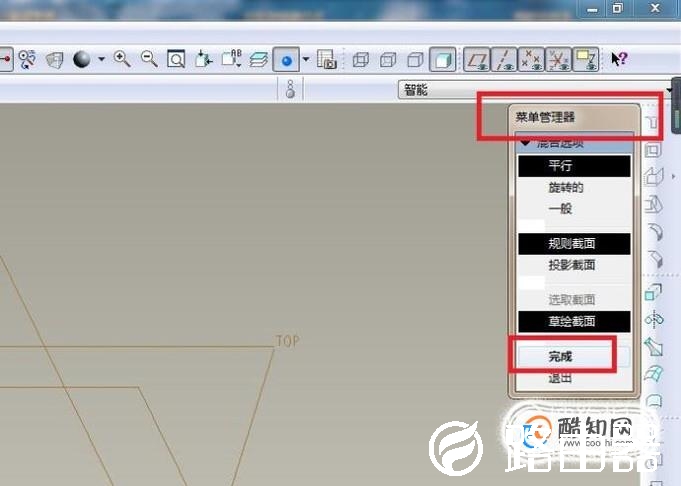Click the 菜单管理器 title bar
Viewport: 681px width, 486px height.
[574, 117]
